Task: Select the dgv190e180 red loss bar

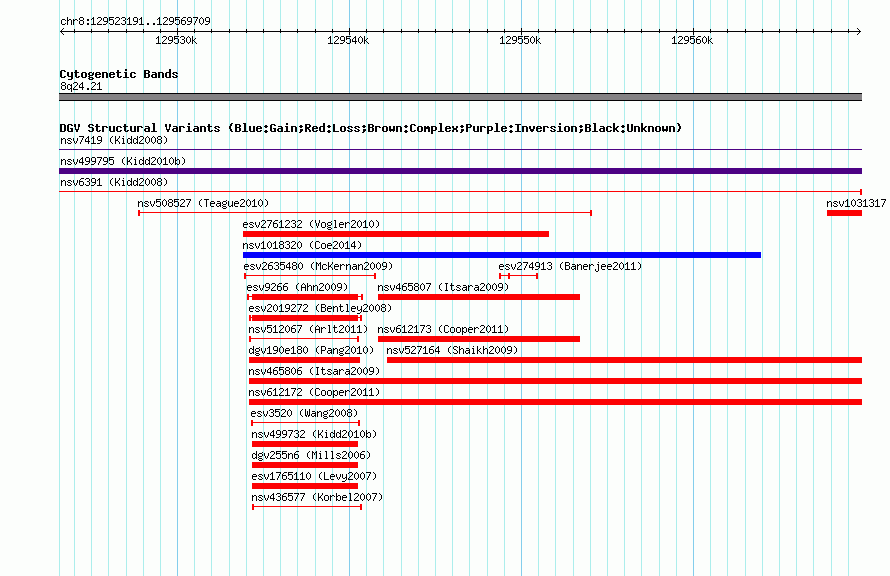Action: click(x=304, y=360)
